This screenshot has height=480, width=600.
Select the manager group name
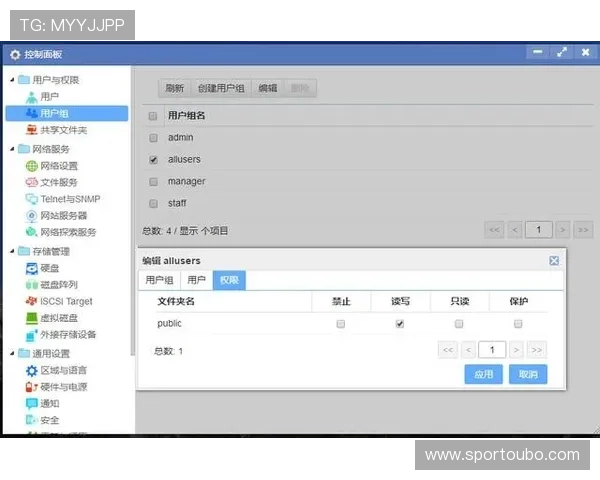point(187,181)
